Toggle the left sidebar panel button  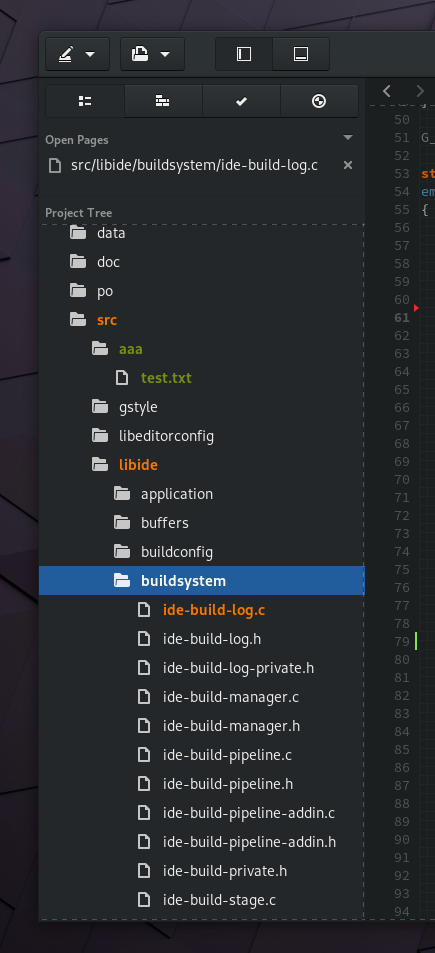(x=244, y=54)
